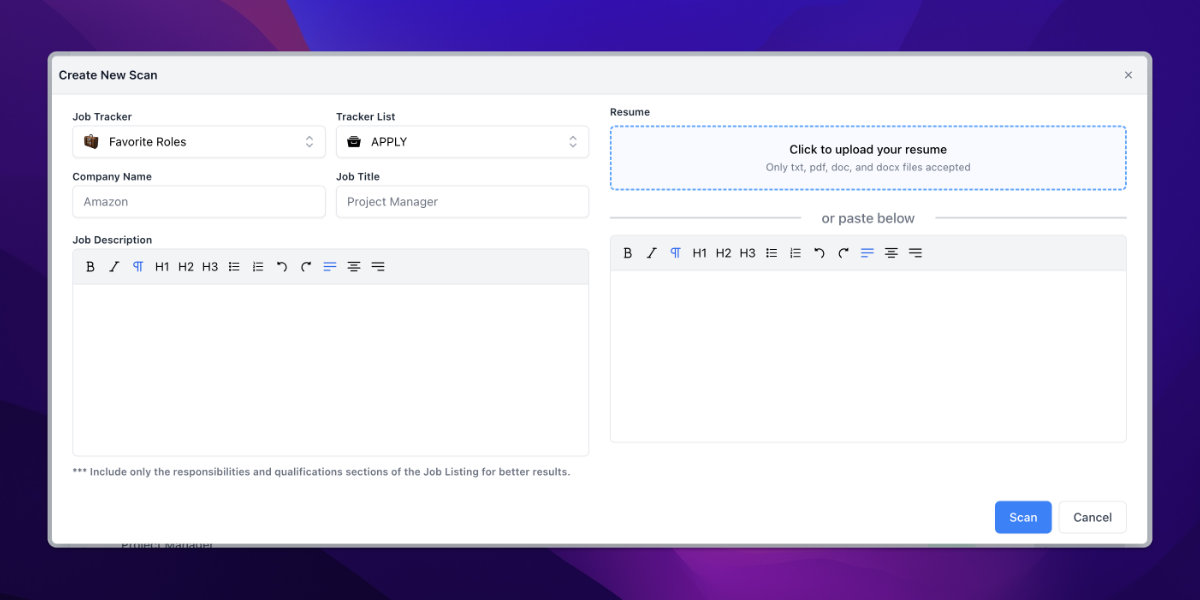Center align text in Job Description editor
1200x600 pixels.
click(354, 267)
